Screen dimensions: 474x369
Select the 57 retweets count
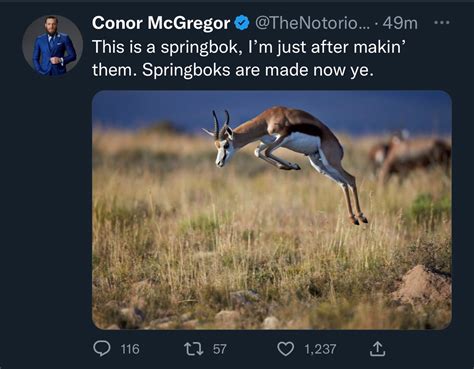(220, 349)
